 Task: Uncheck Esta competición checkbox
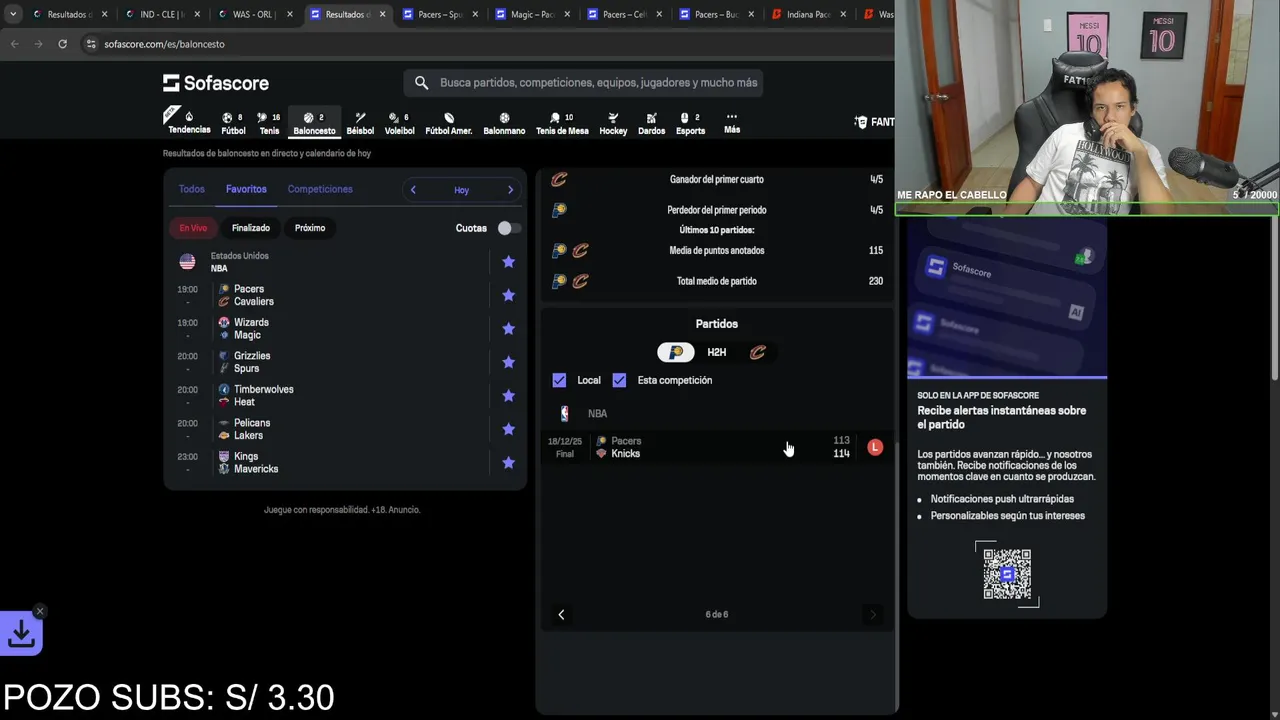point(619,380)
